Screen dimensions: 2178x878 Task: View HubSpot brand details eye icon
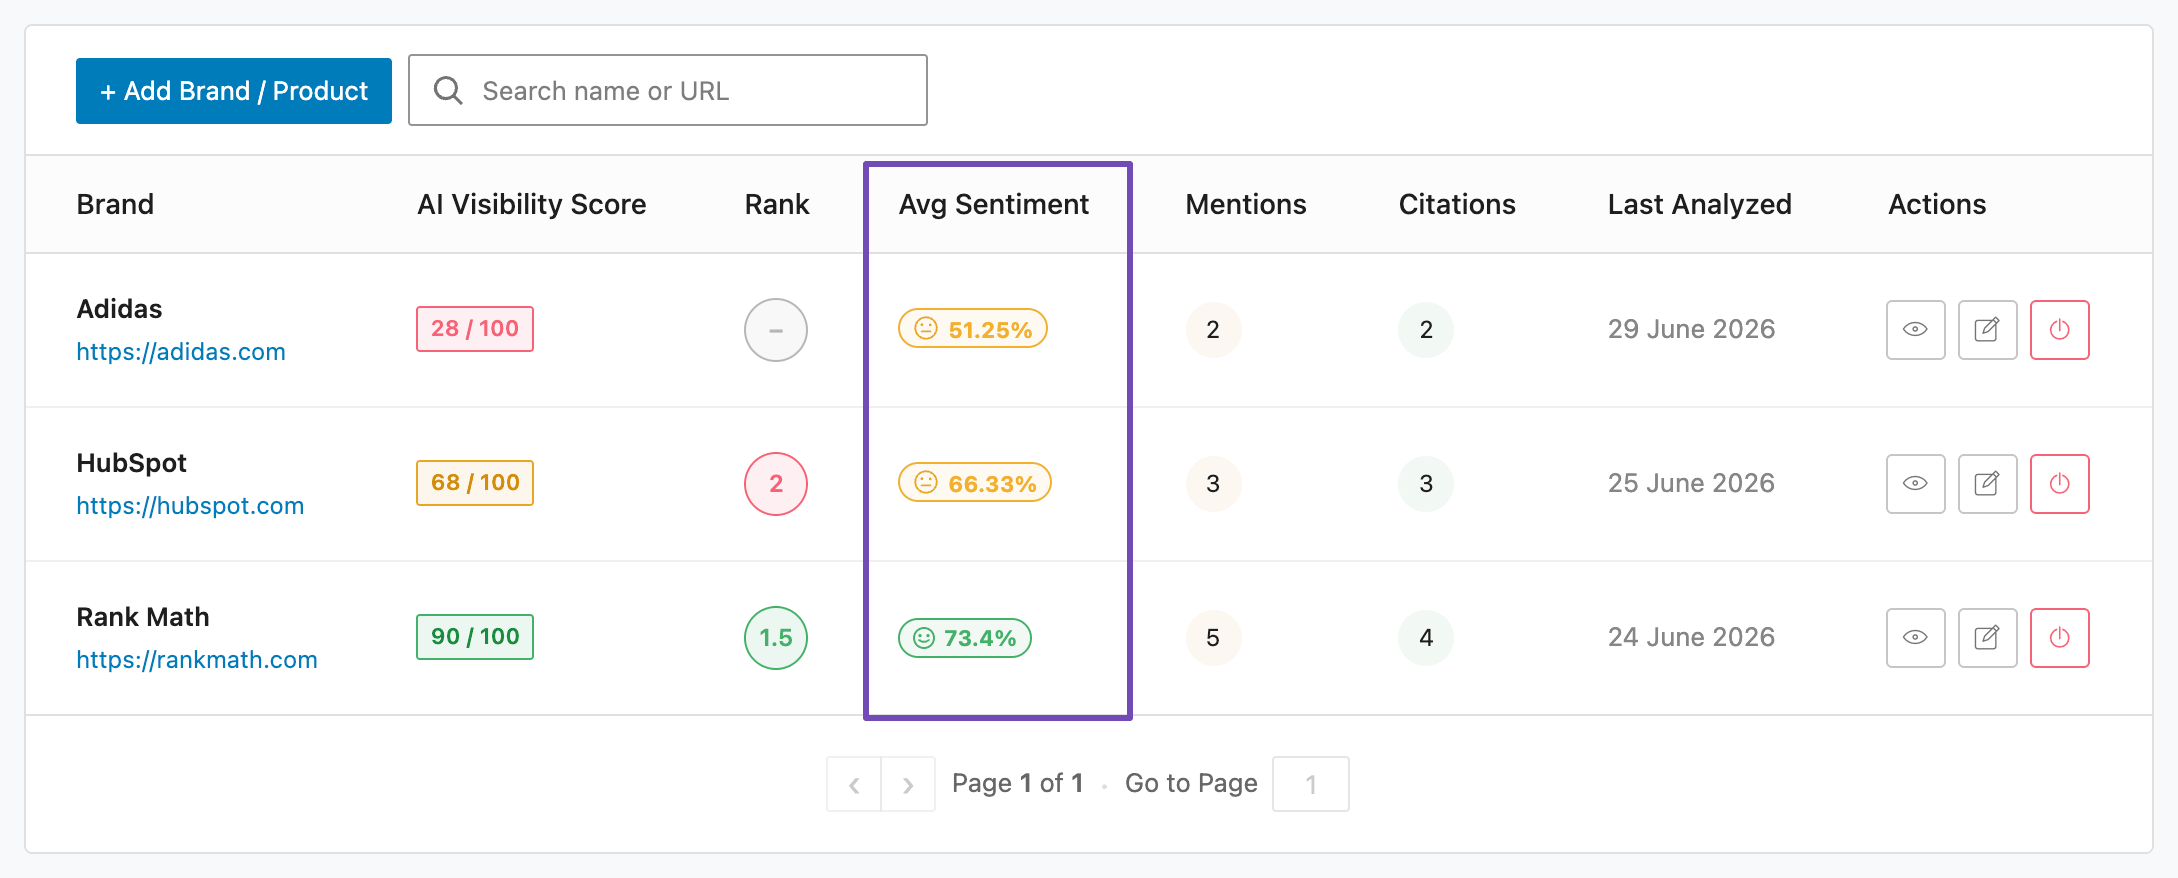click(x=1915, y=484)
